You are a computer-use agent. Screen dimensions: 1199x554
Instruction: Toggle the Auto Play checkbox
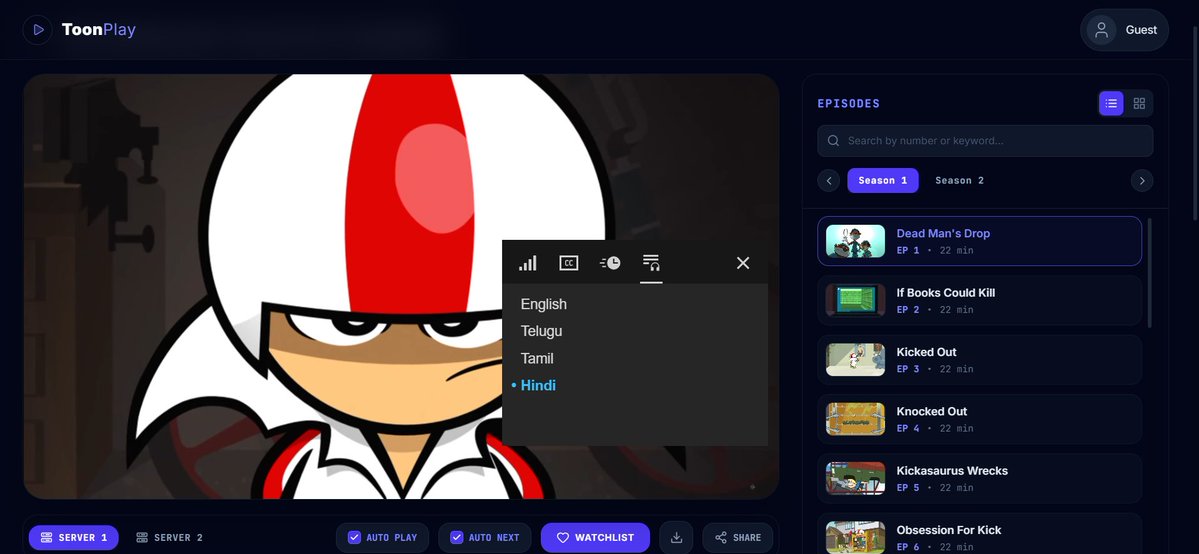coord(354,538)
